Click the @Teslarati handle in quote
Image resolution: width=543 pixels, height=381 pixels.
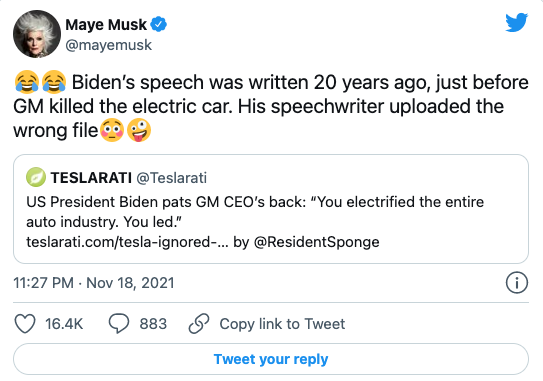pyautogui.click(x=171, y=178)
